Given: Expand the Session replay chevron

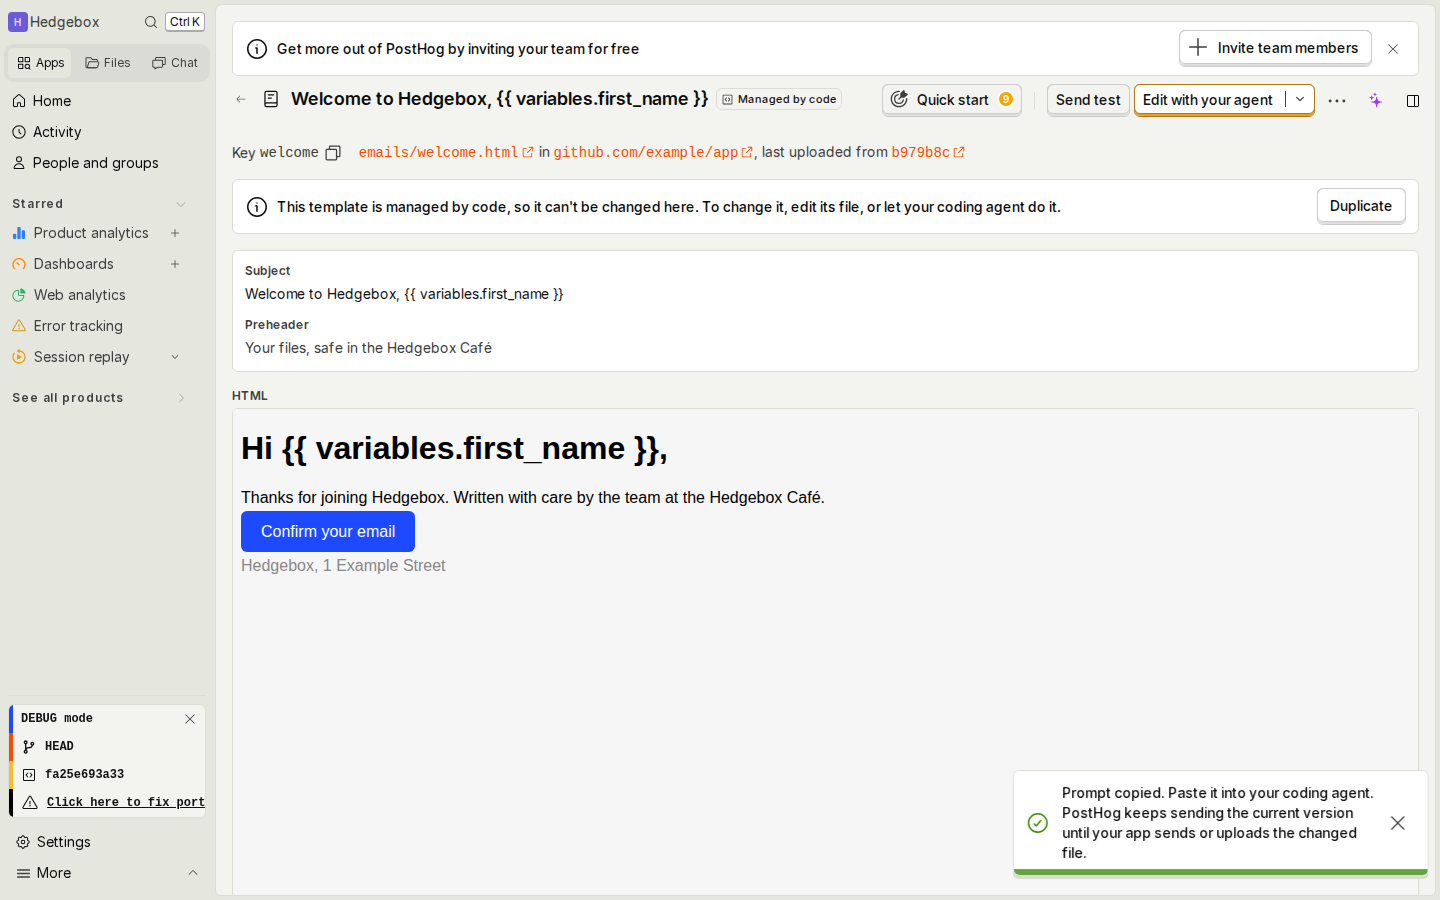Looking at the screenshot, I should tap(175, 357).
